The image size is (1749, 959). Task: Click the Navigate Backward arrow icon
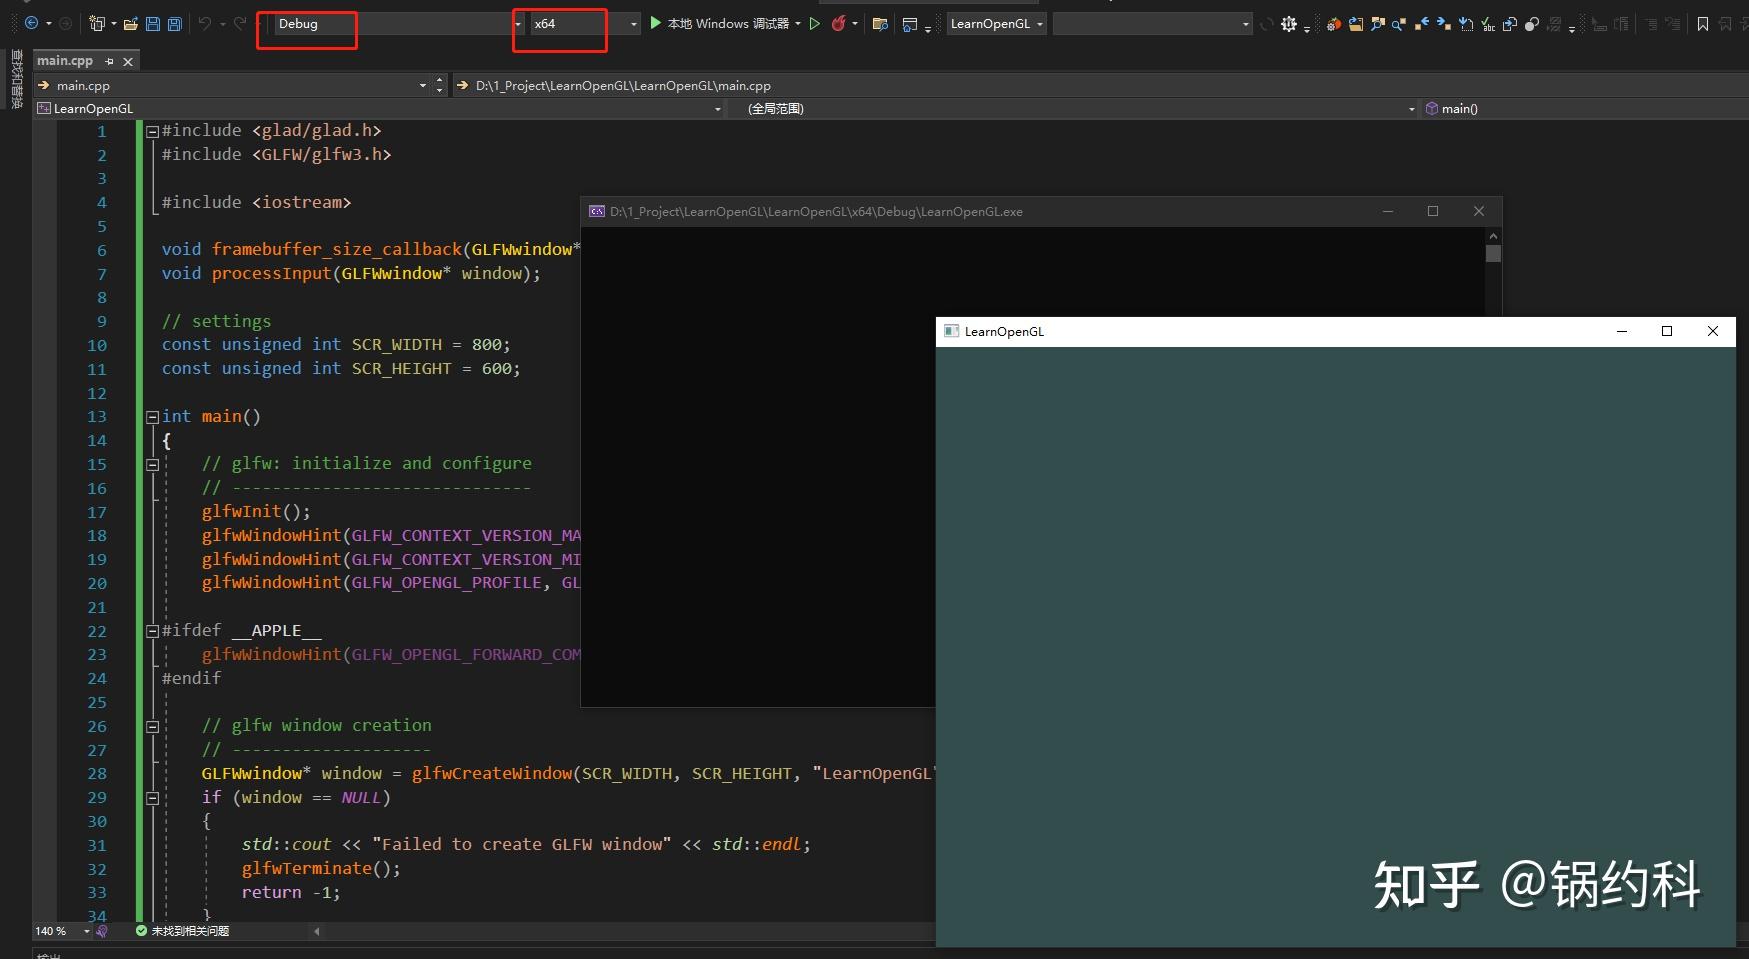[29, 23]
